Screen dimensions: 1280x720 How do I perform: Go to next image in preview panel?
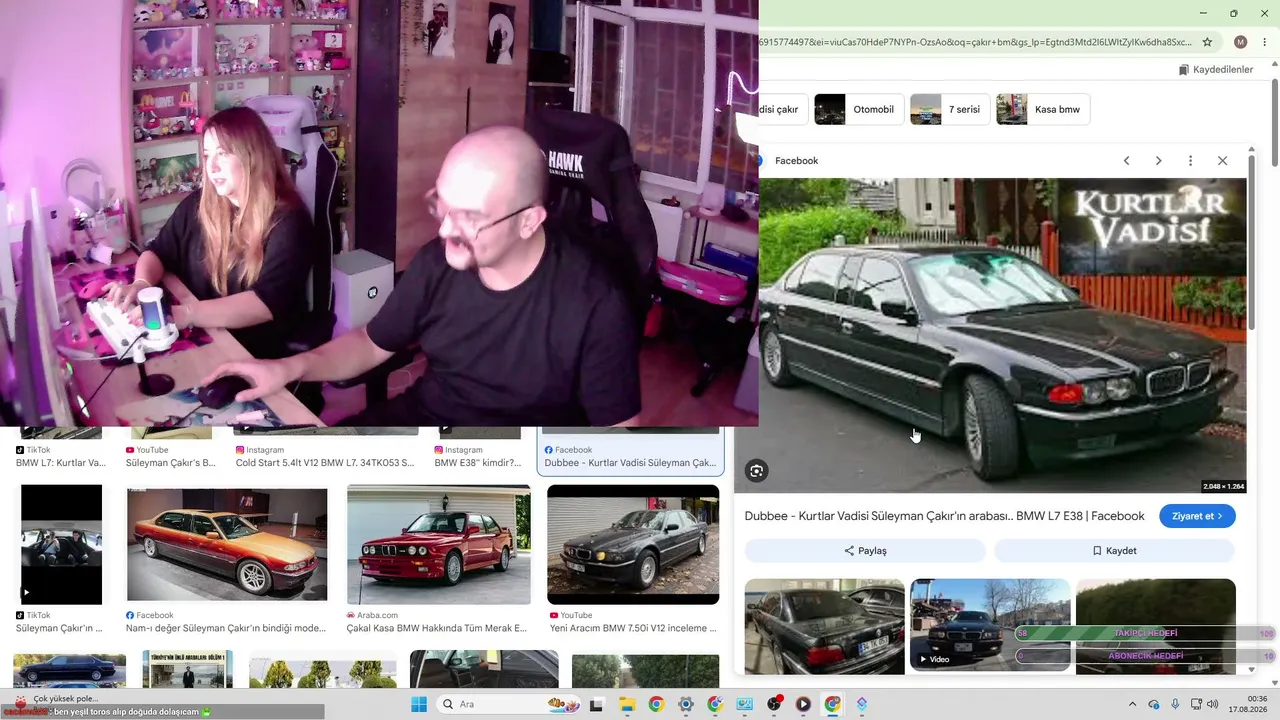(x=1158, y=161)
